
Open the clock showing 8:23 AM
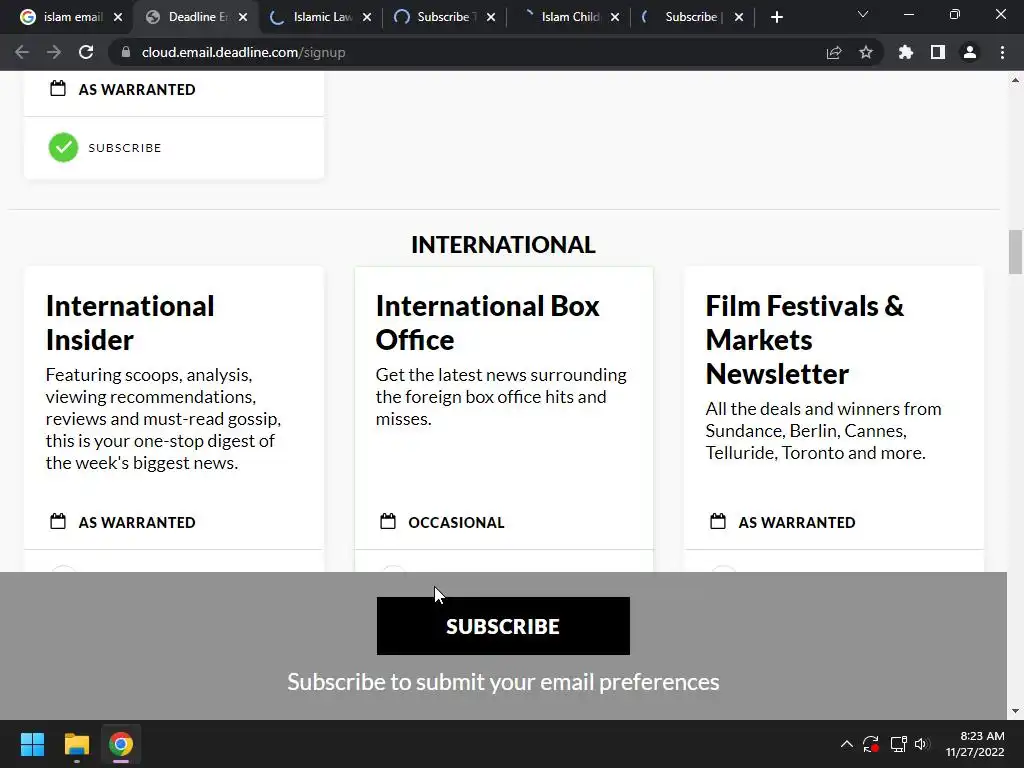(x=975, y=744)
